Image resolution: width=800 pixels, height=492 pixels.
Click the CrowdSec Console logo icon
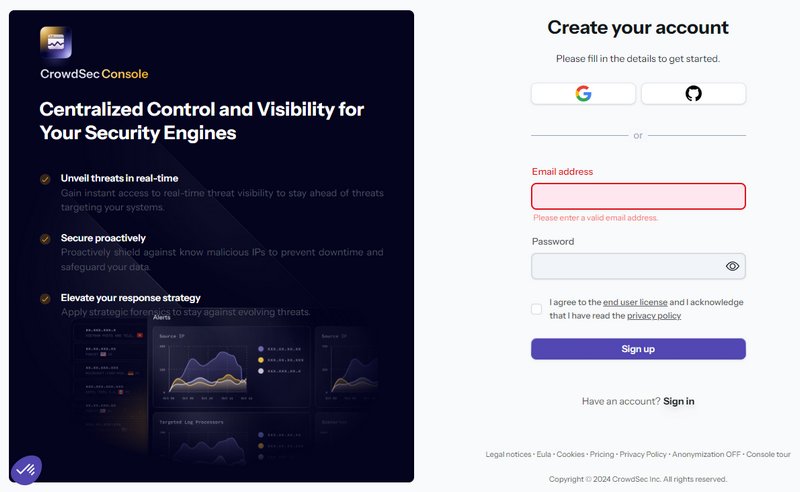tap(56, 43)
